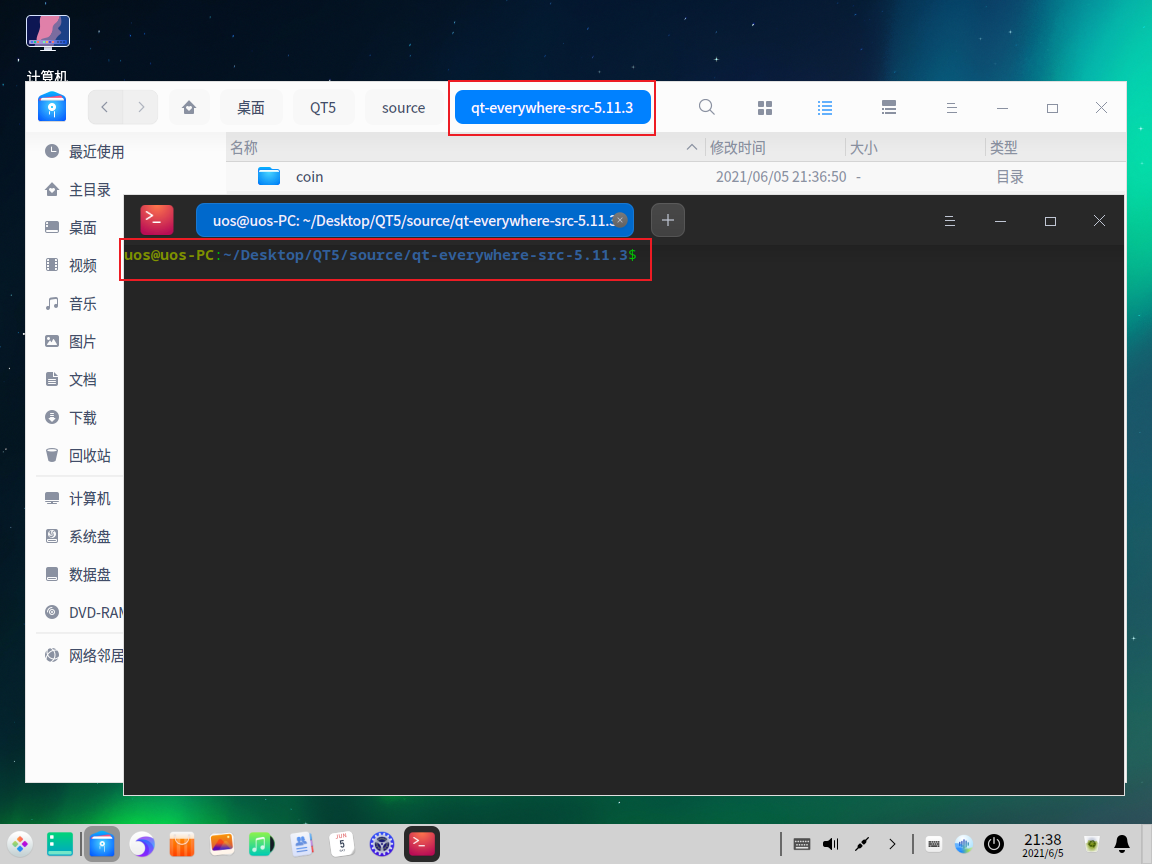Open the onscreen keyboard from the tray

tap(802, 844)
